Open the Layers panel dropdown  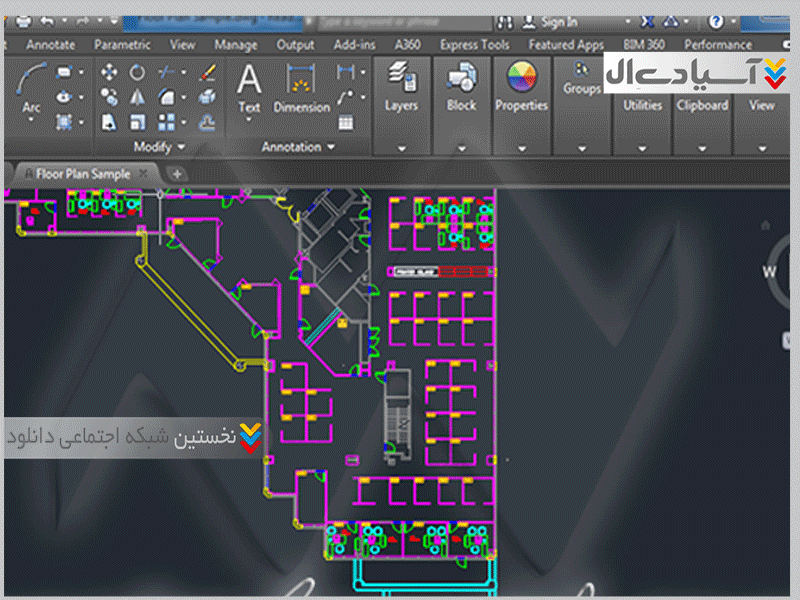401,148
